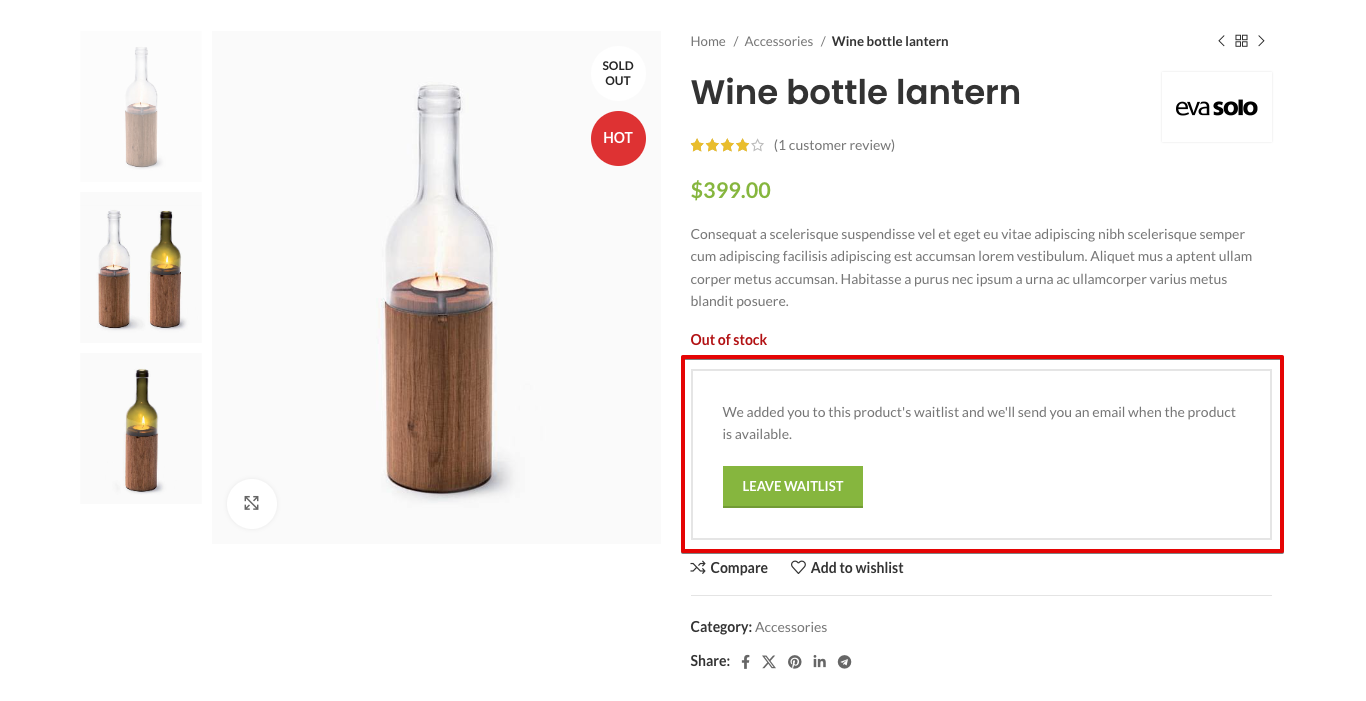Share on Pinterest icon
This screenshot has height=701, width=1366.
click(x=794, y=662)
